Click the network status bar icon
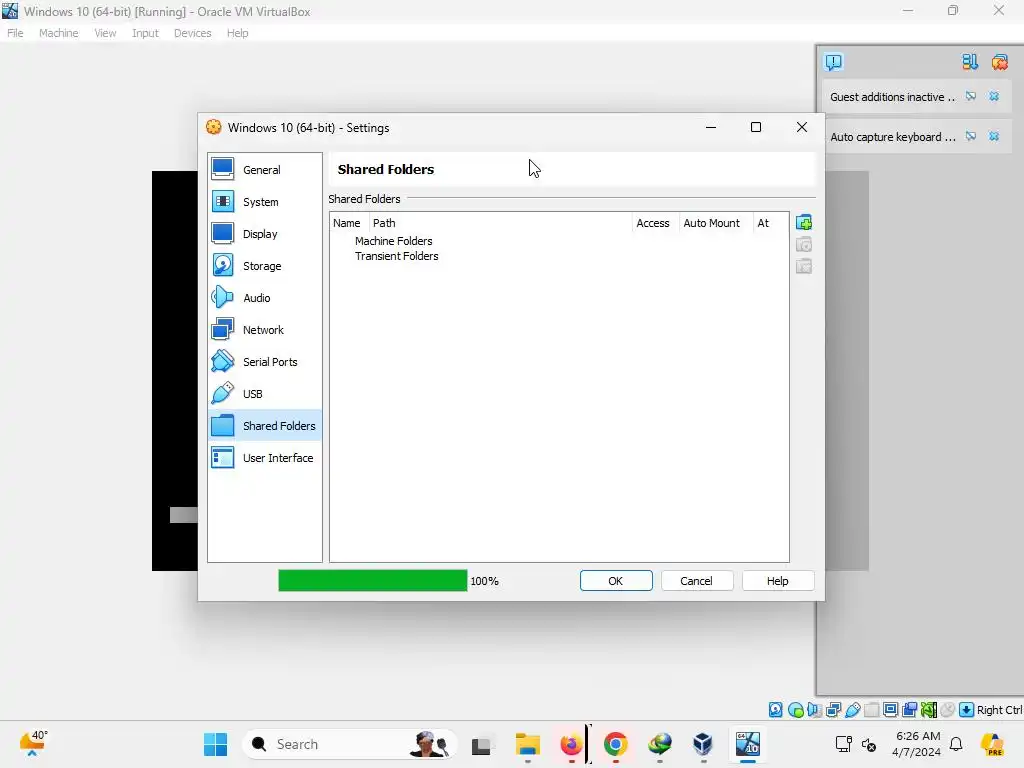This screenshot has width=1024, height=768. coord(833,710)
